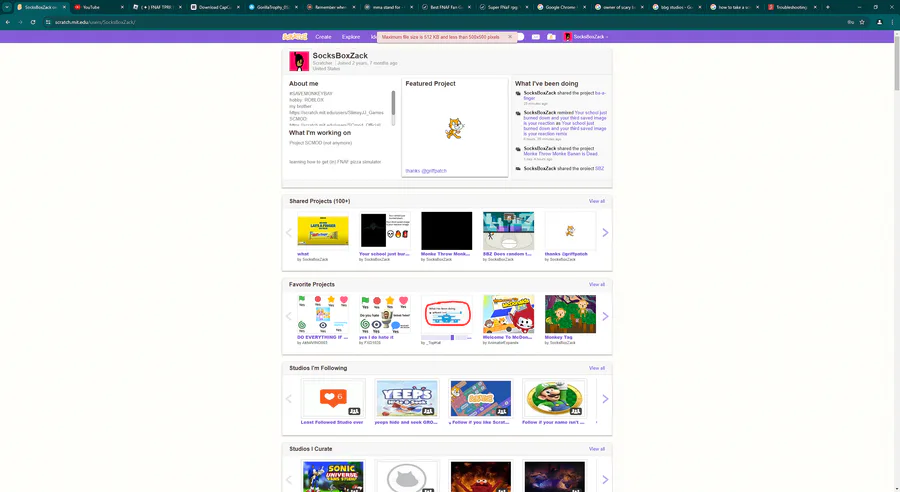The width and height of the screenshot is (900, 492).
Task: Open the tab search chevron in Chrome
Action: tap(7, 7)
